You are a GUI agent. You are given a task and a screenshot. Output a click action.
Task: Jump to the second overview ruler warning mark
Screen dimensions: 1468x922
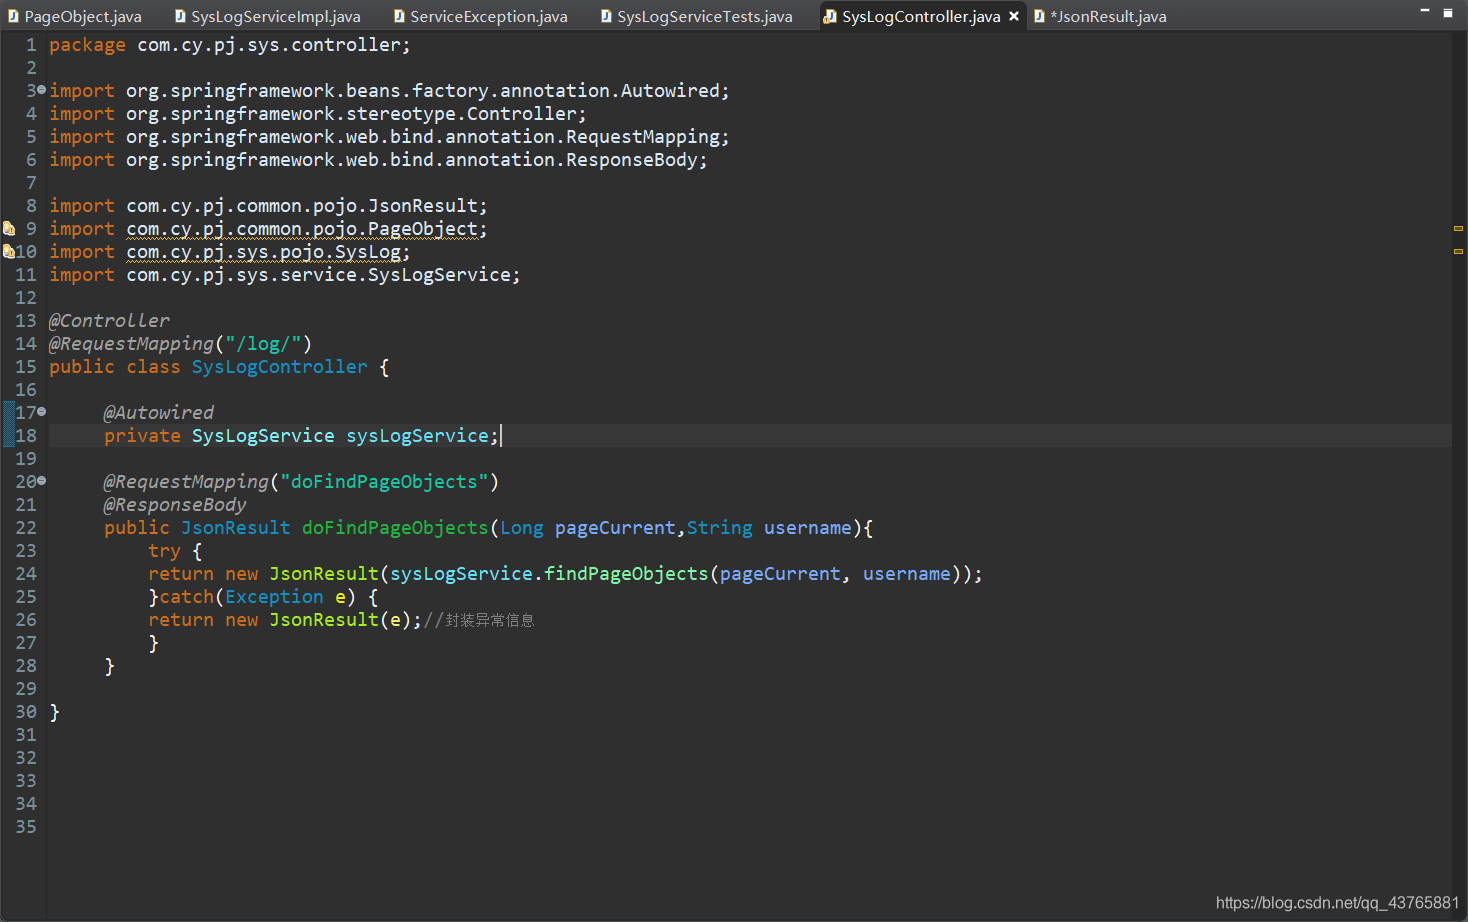1458,251
